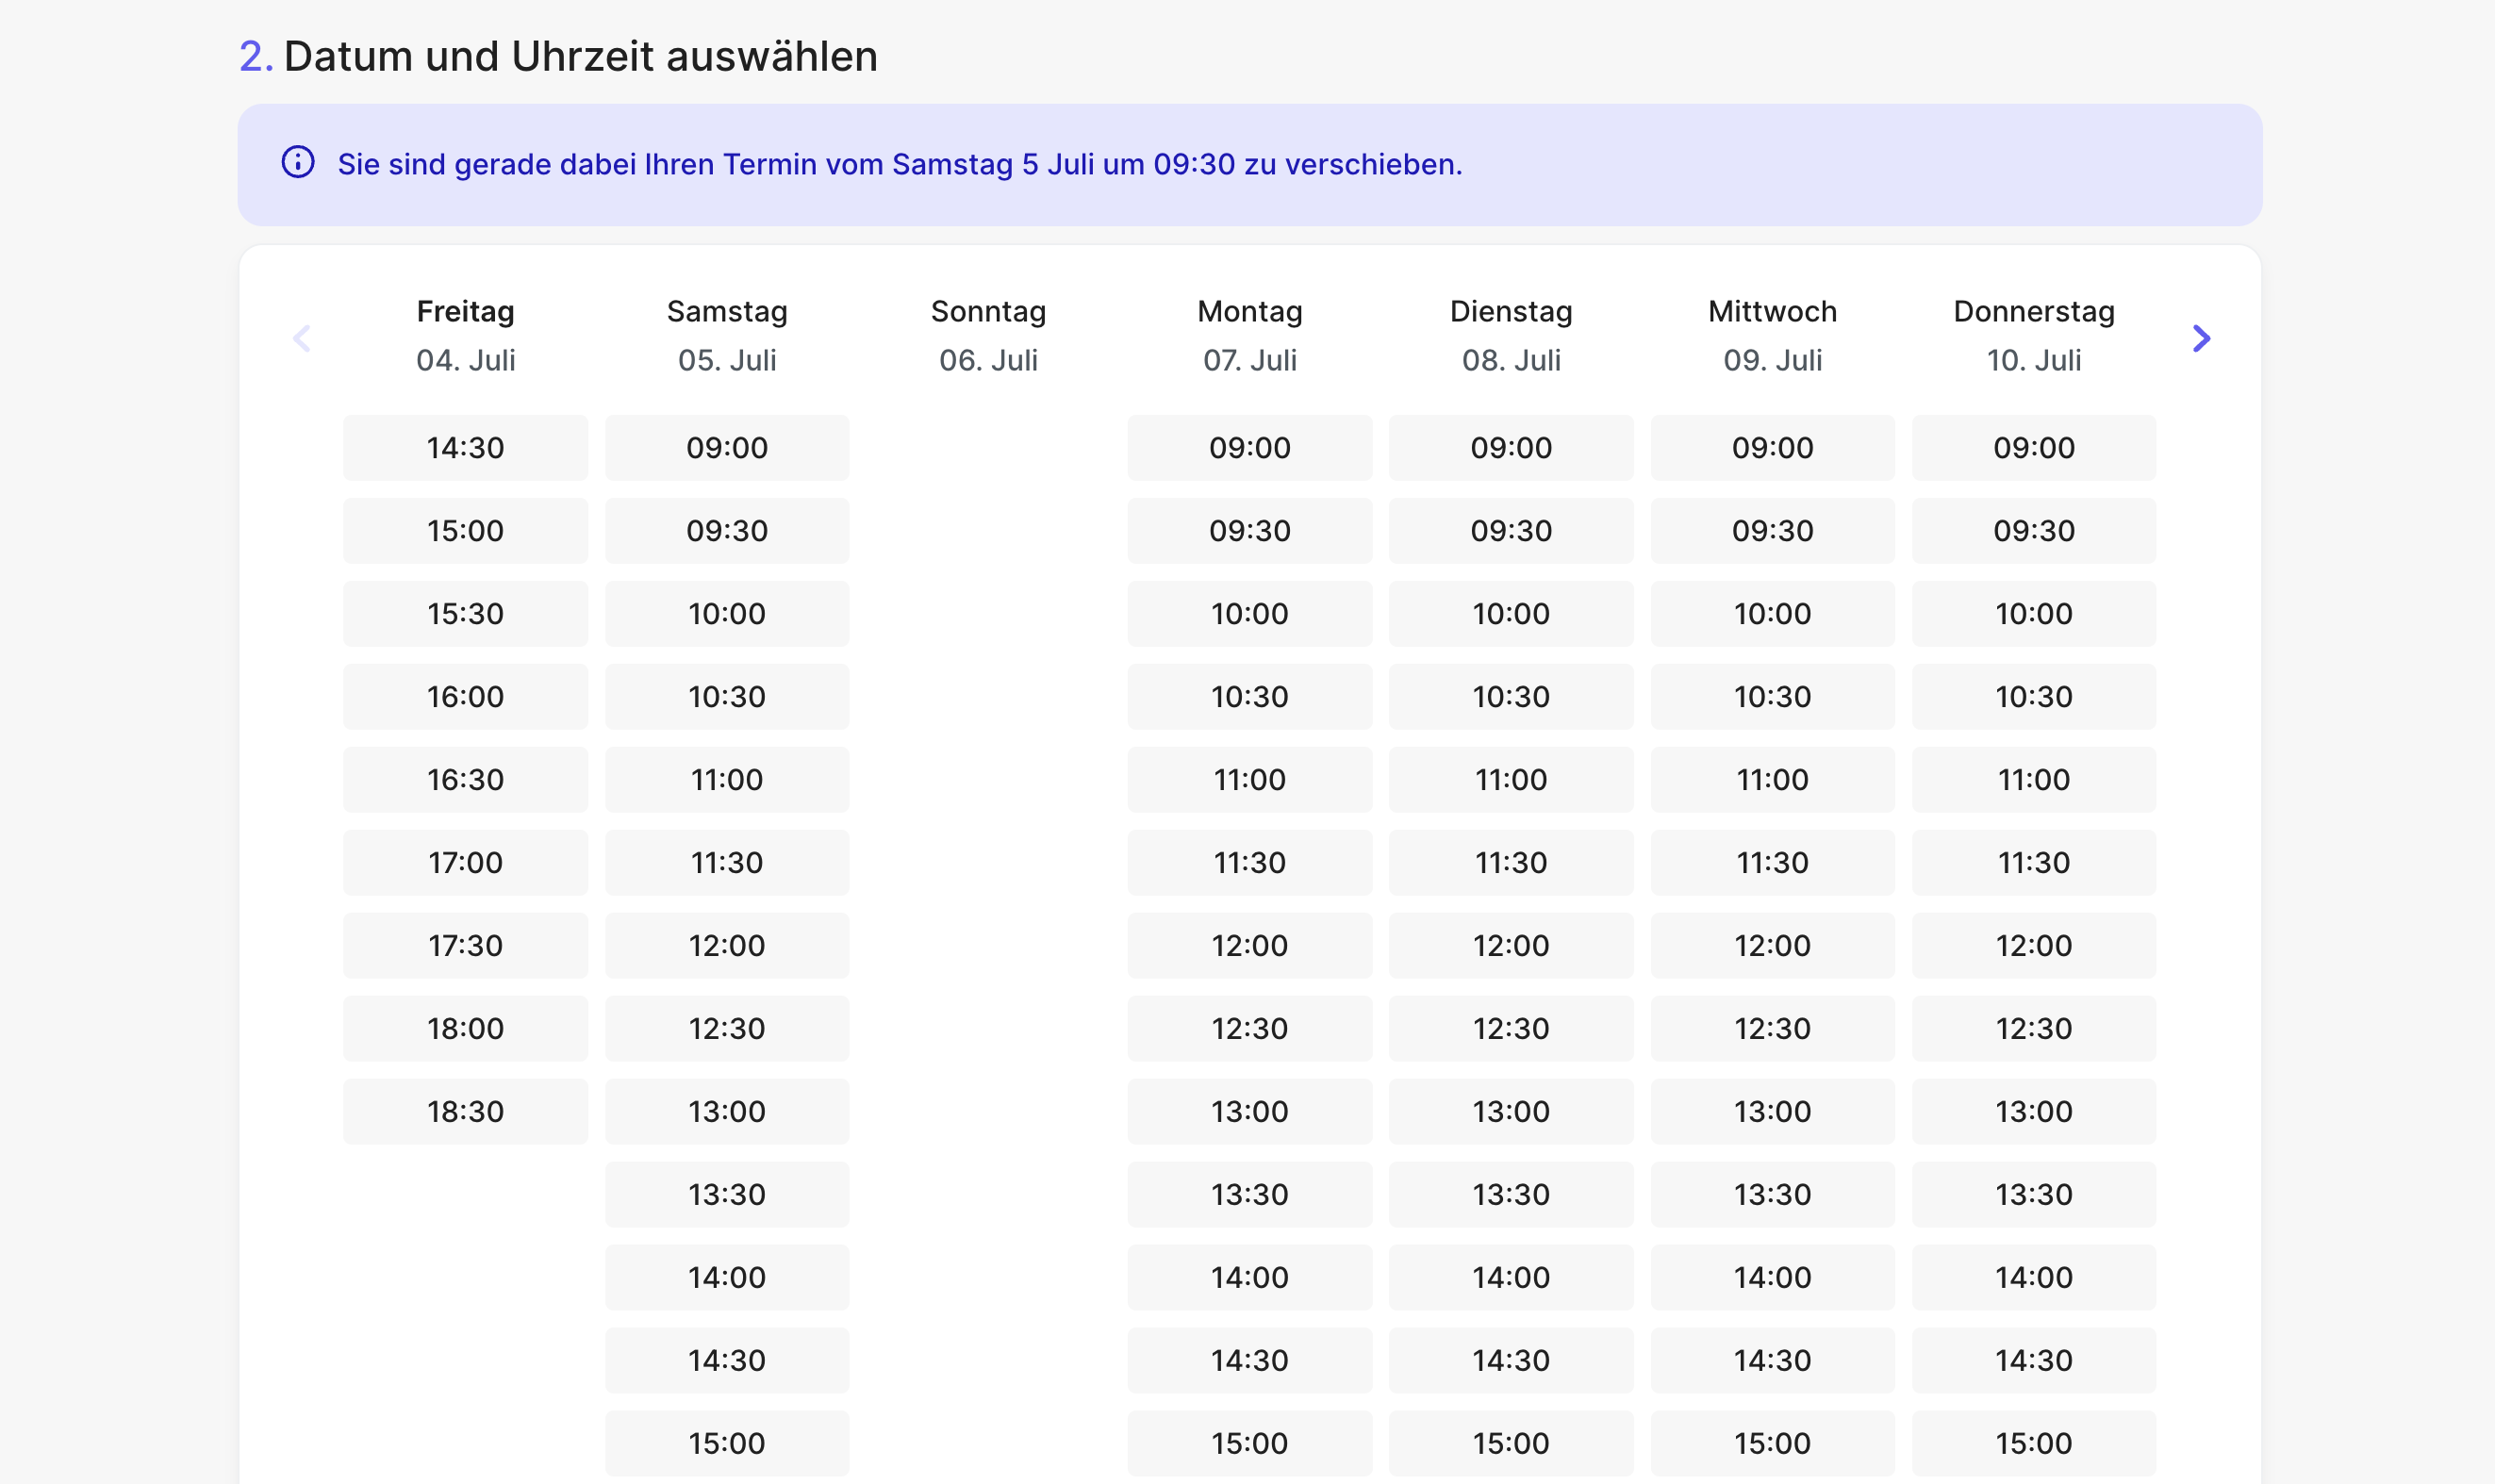2495x1484 pixels.
Task: Open the next week with the right arrow
Action: coord(2201,339)
